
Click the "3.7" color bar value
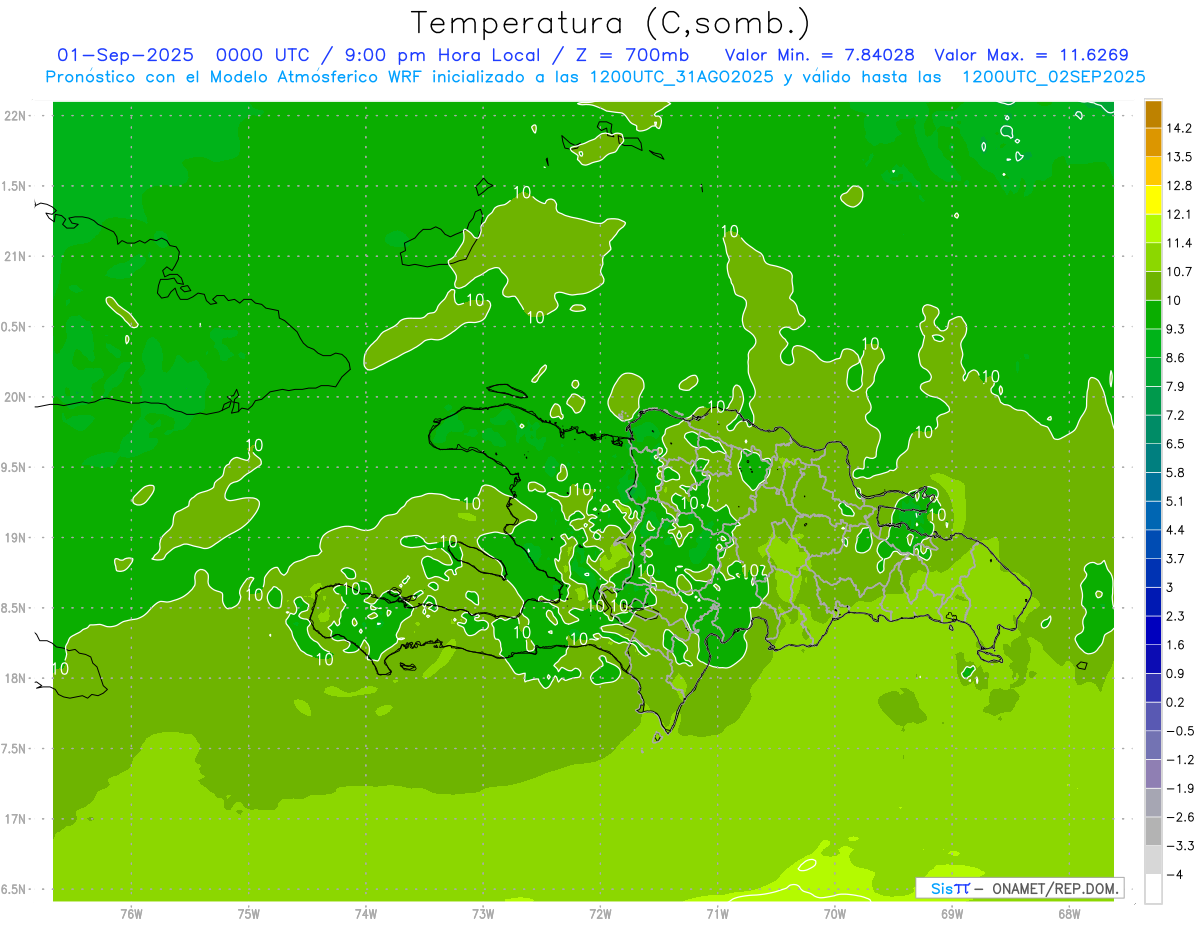(1176, 559)
